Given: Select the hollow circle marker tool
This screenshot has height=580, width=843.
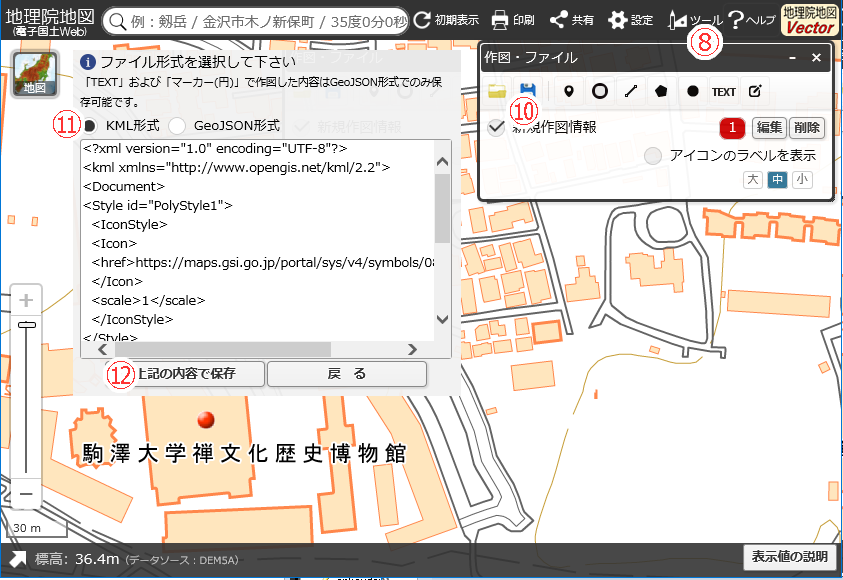Looking at the screenshot, I should [600, 91].
